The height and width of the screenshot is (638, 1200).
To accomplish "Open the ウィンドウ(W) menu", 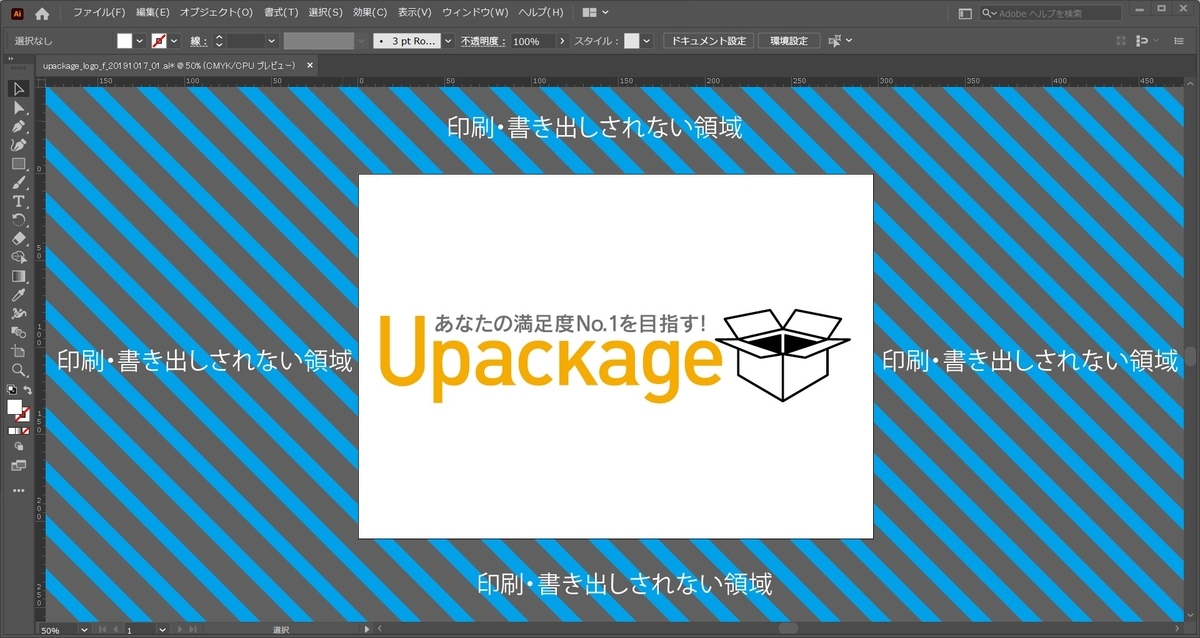I will coord(475,13).
